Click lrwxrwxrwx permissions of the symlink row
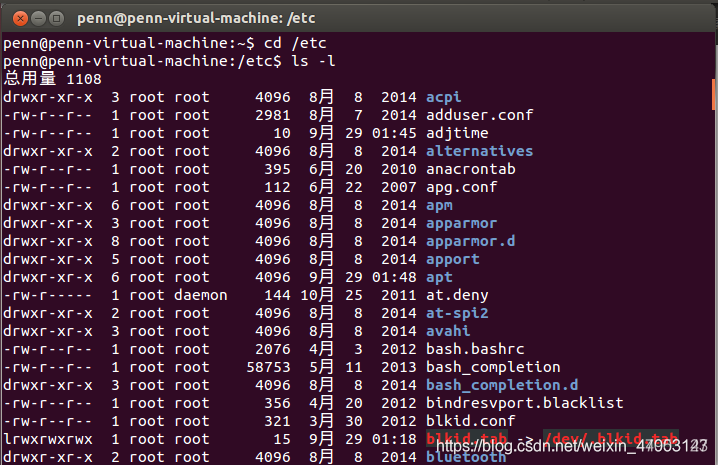This screenshot has width=718, height=465. 48,439
